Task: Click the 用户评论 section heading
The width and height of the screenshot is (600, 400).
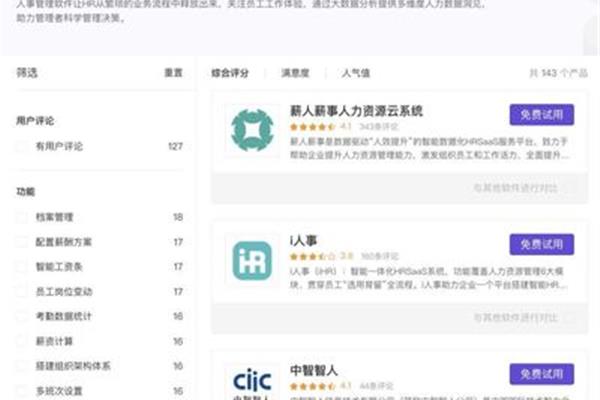Action: tap(35, 121)
